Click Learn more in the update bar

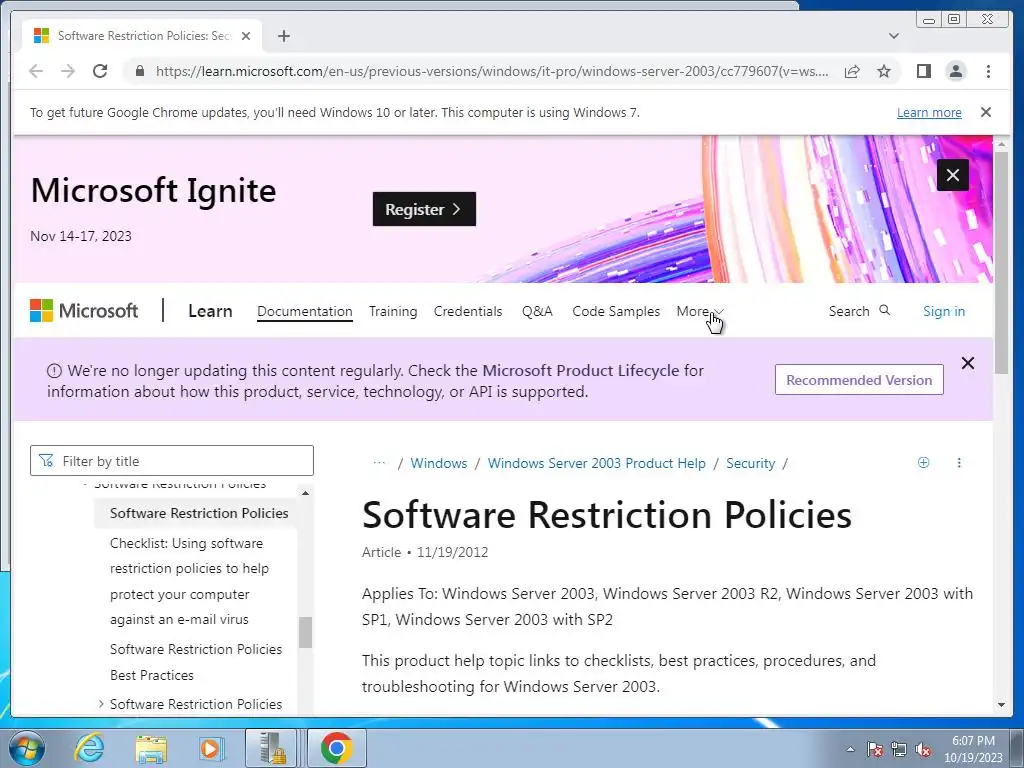929,112
